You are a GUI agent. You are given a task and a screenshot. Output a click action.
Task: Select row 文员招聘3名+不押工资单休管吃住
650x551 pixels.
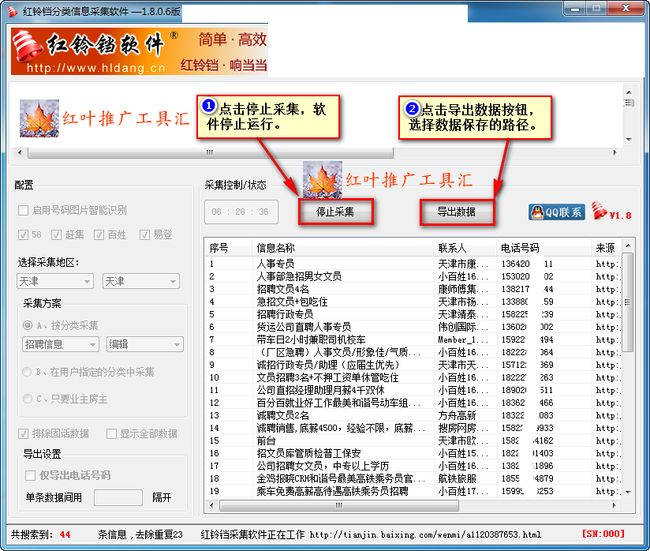pyautogui.click(x=413, y=377)
